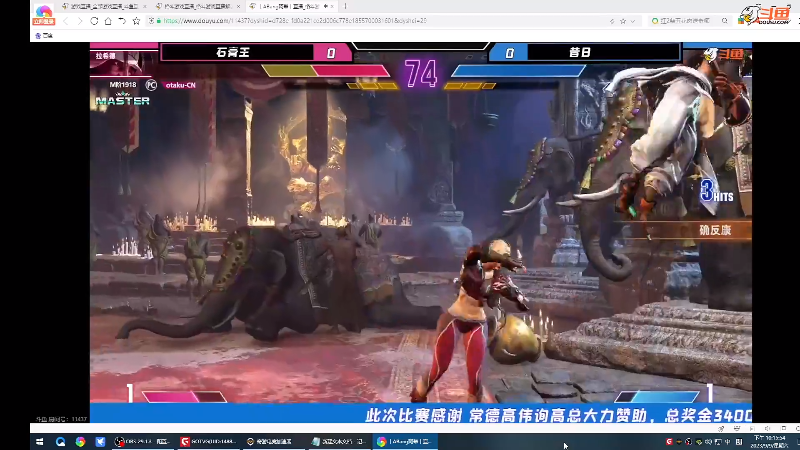This screenshot has height=450, width=800.
Task: Open the Windows Start menu
Action: [x=39, y=442]
